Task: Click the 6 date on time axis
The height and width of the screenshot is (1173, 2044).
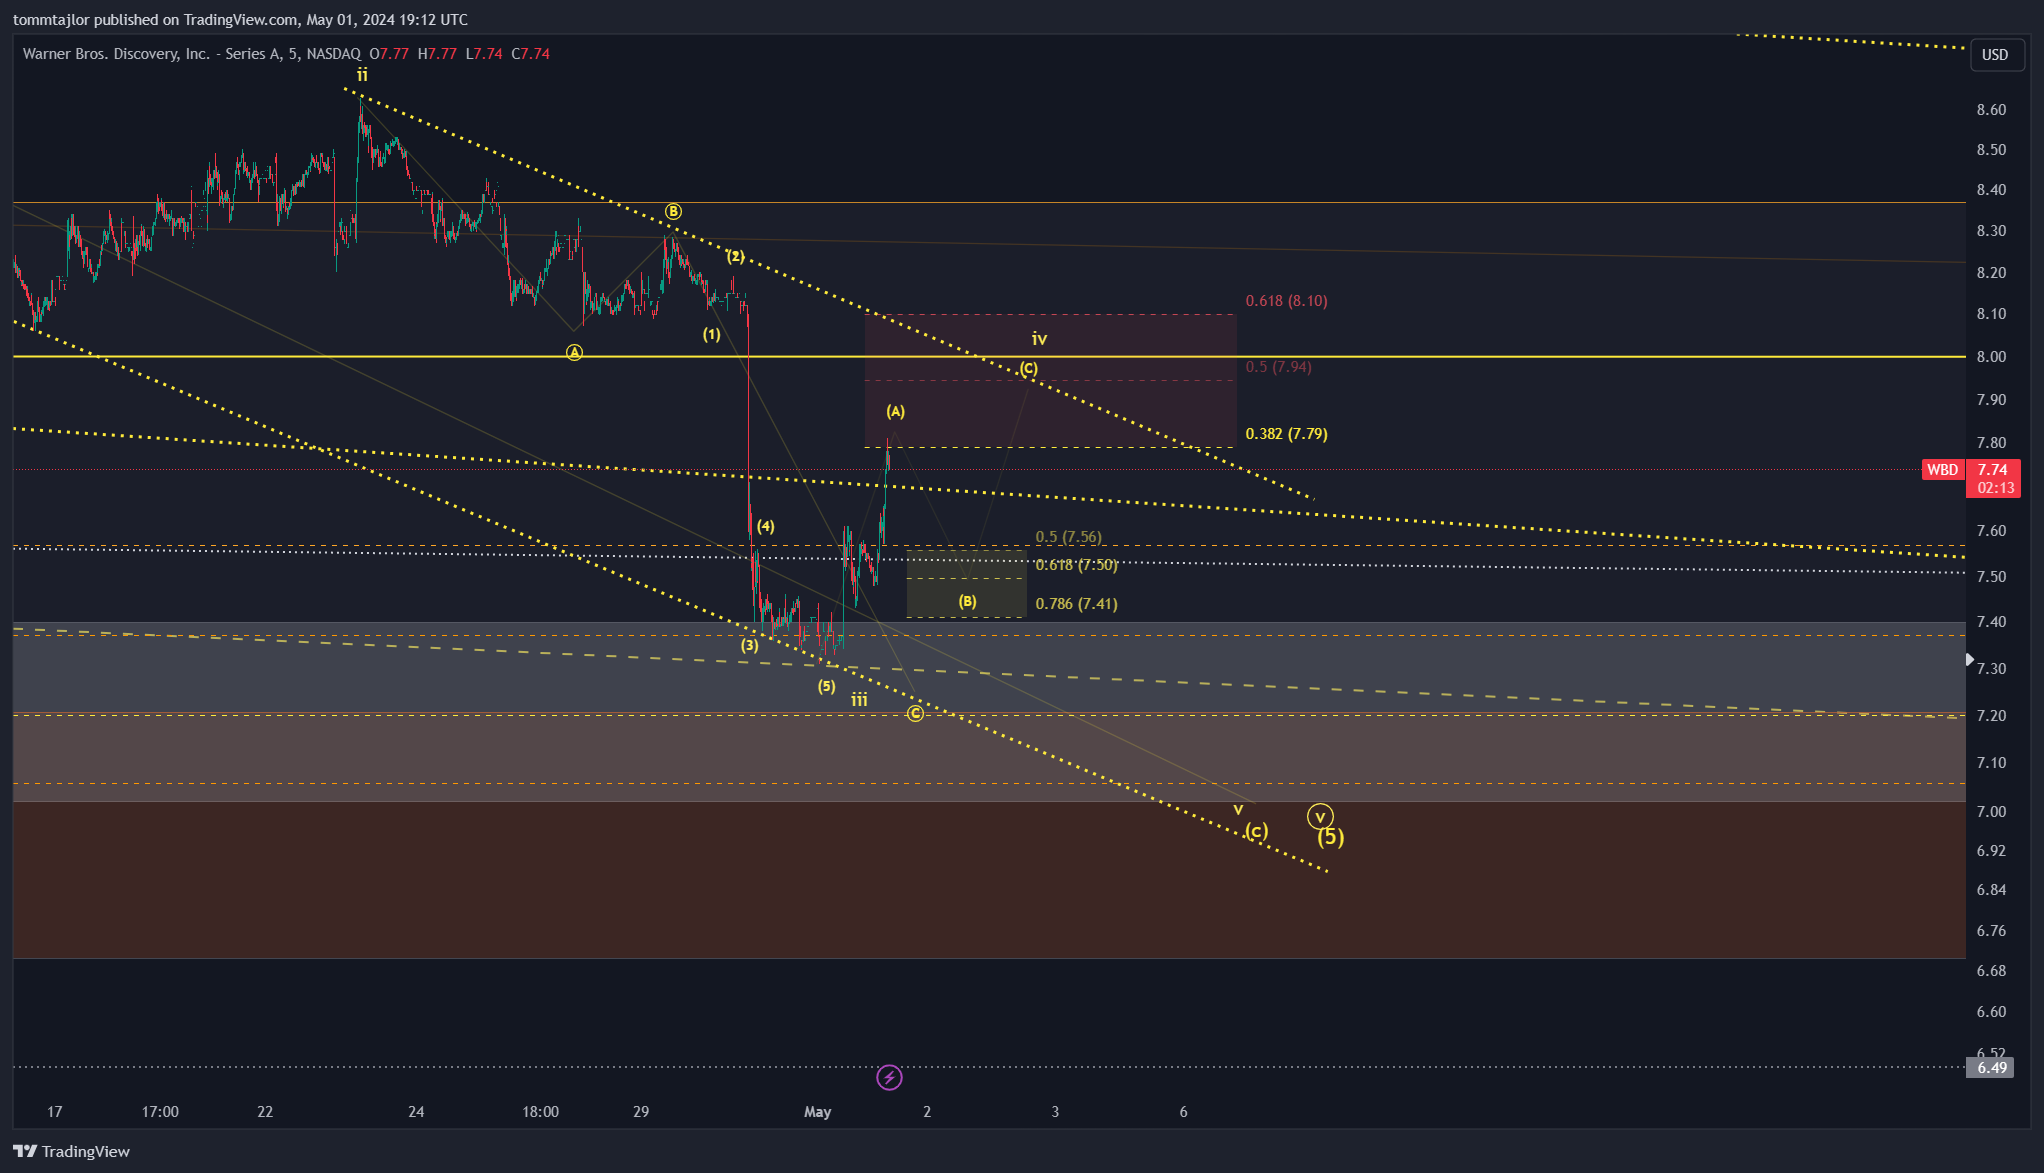Action: [1183, 1111]
